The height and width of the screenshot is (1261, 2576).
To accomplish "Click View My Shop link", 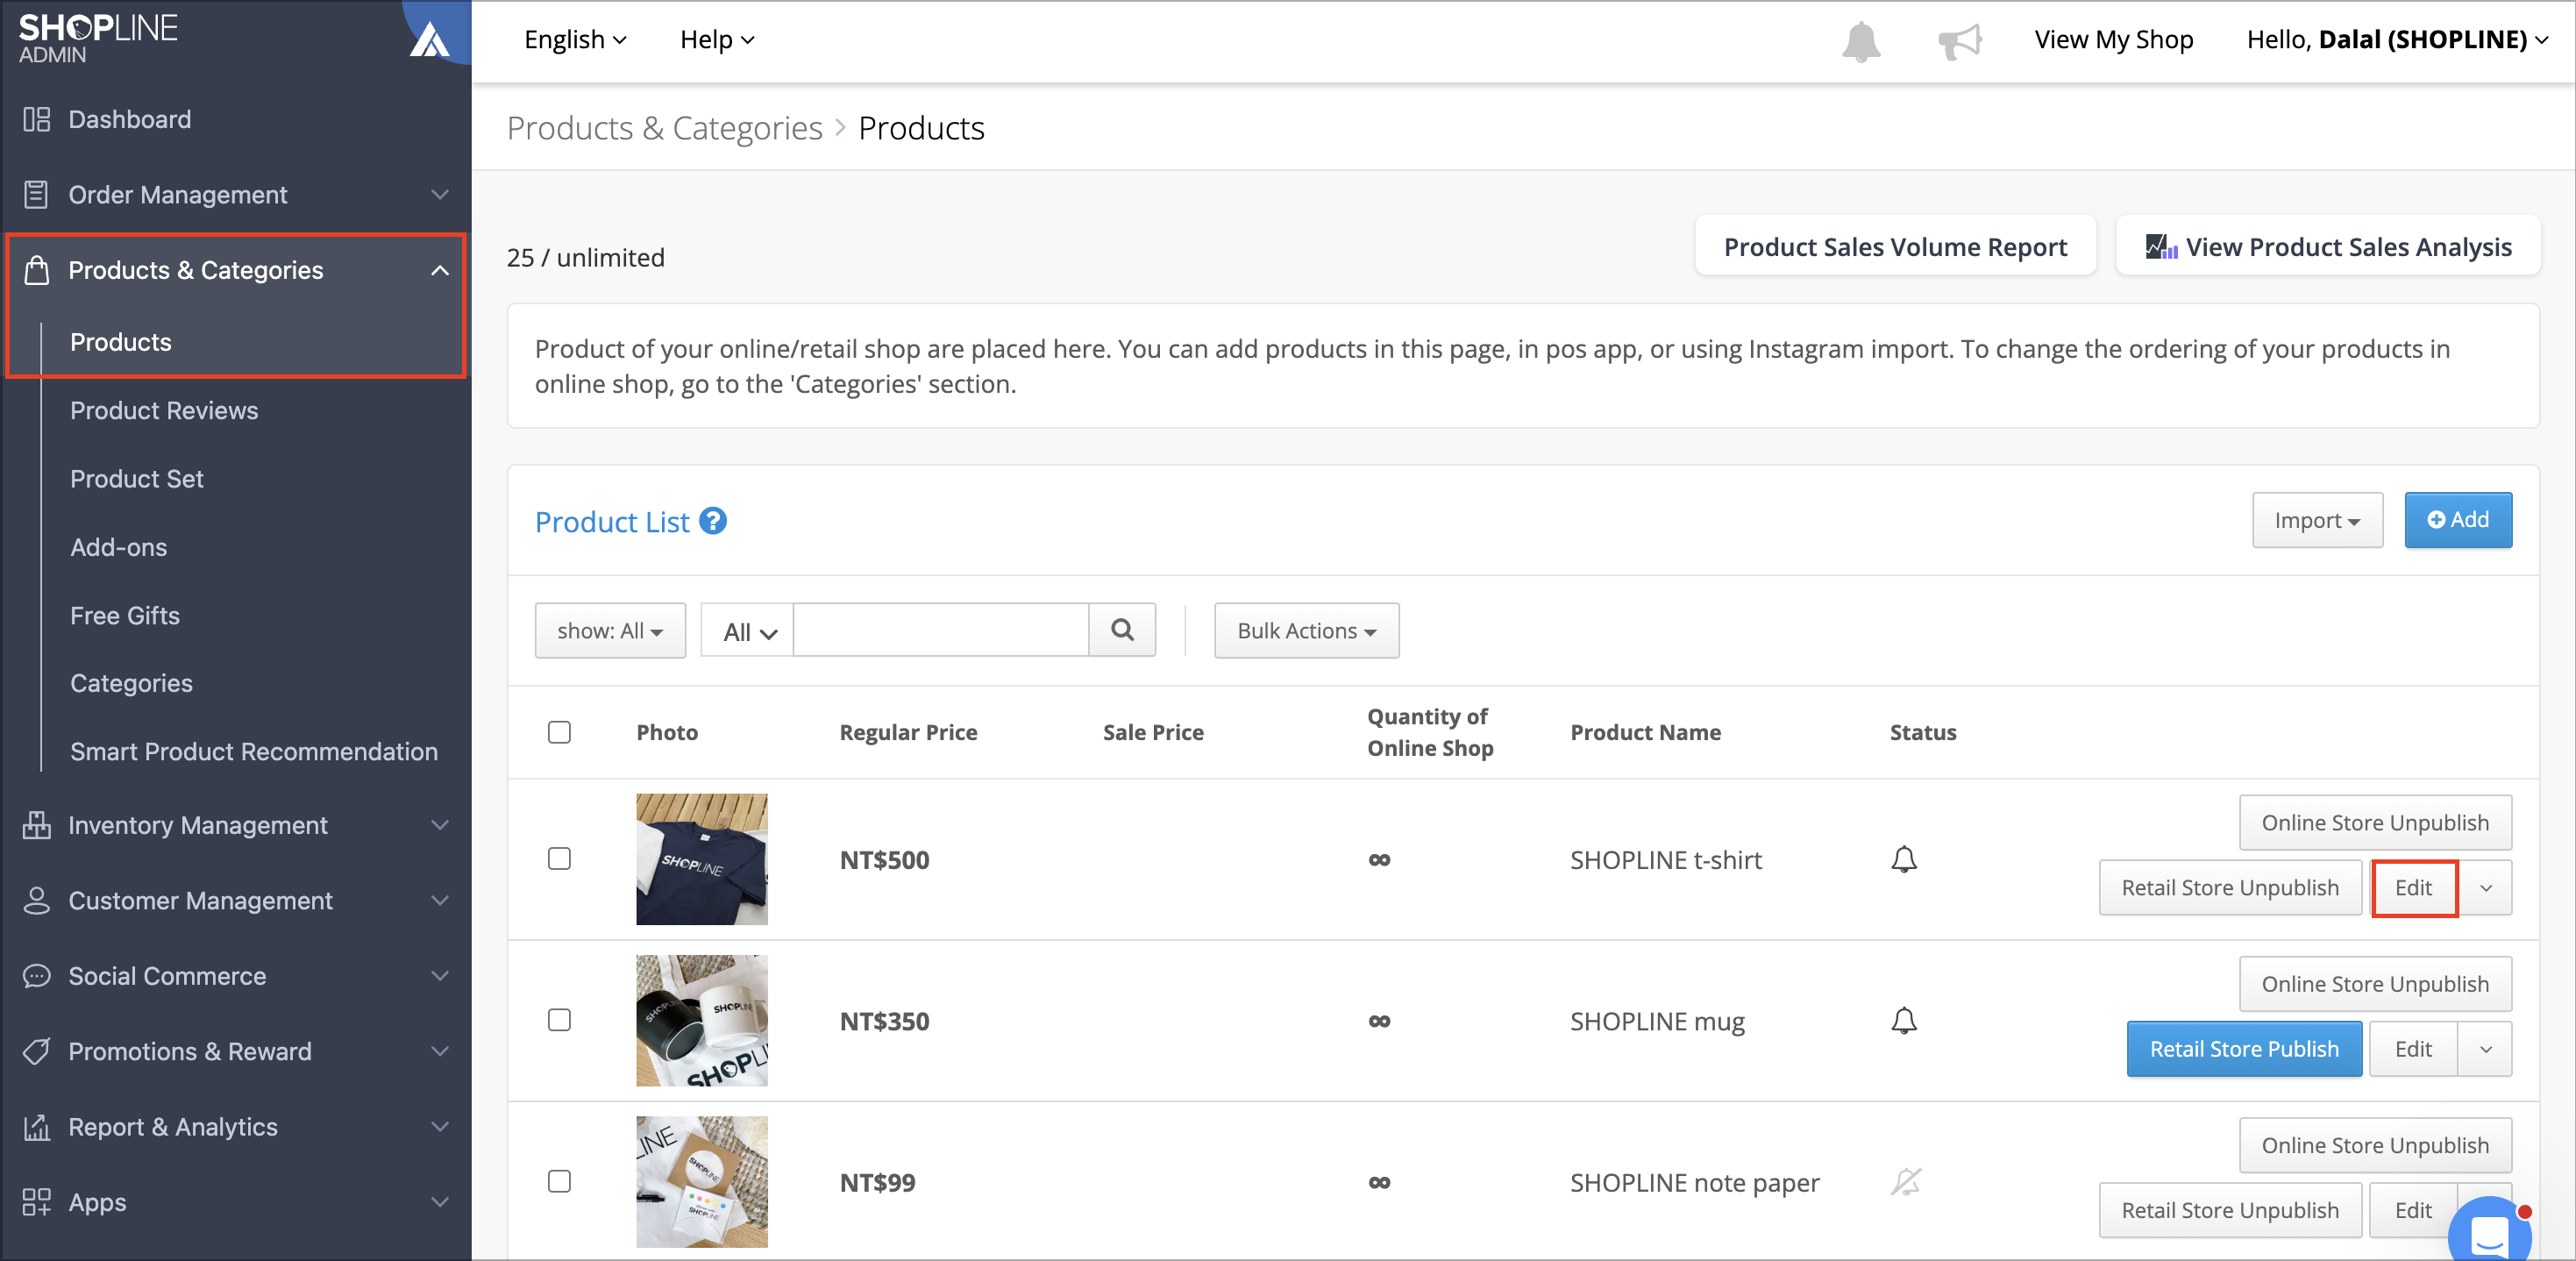I will pyautogui.click(x=2113, y=40).
